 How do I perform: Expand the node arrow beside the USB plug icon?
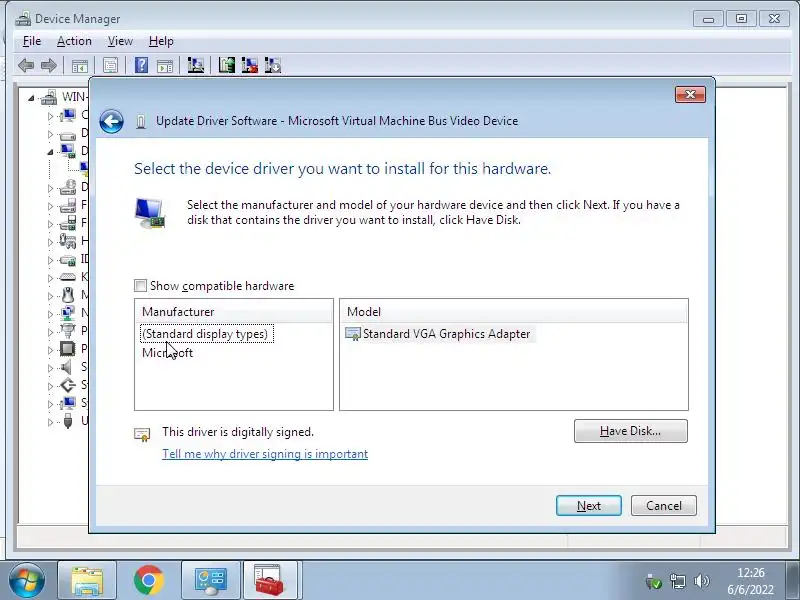[x=50, y=421]
